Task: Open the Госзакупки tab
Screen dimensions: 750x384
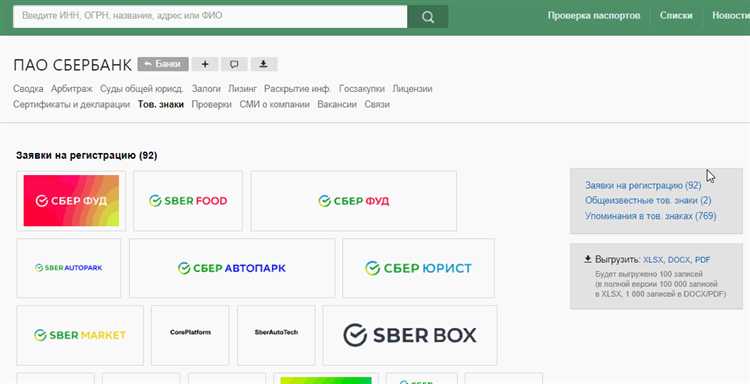Action: coord(362,89)
